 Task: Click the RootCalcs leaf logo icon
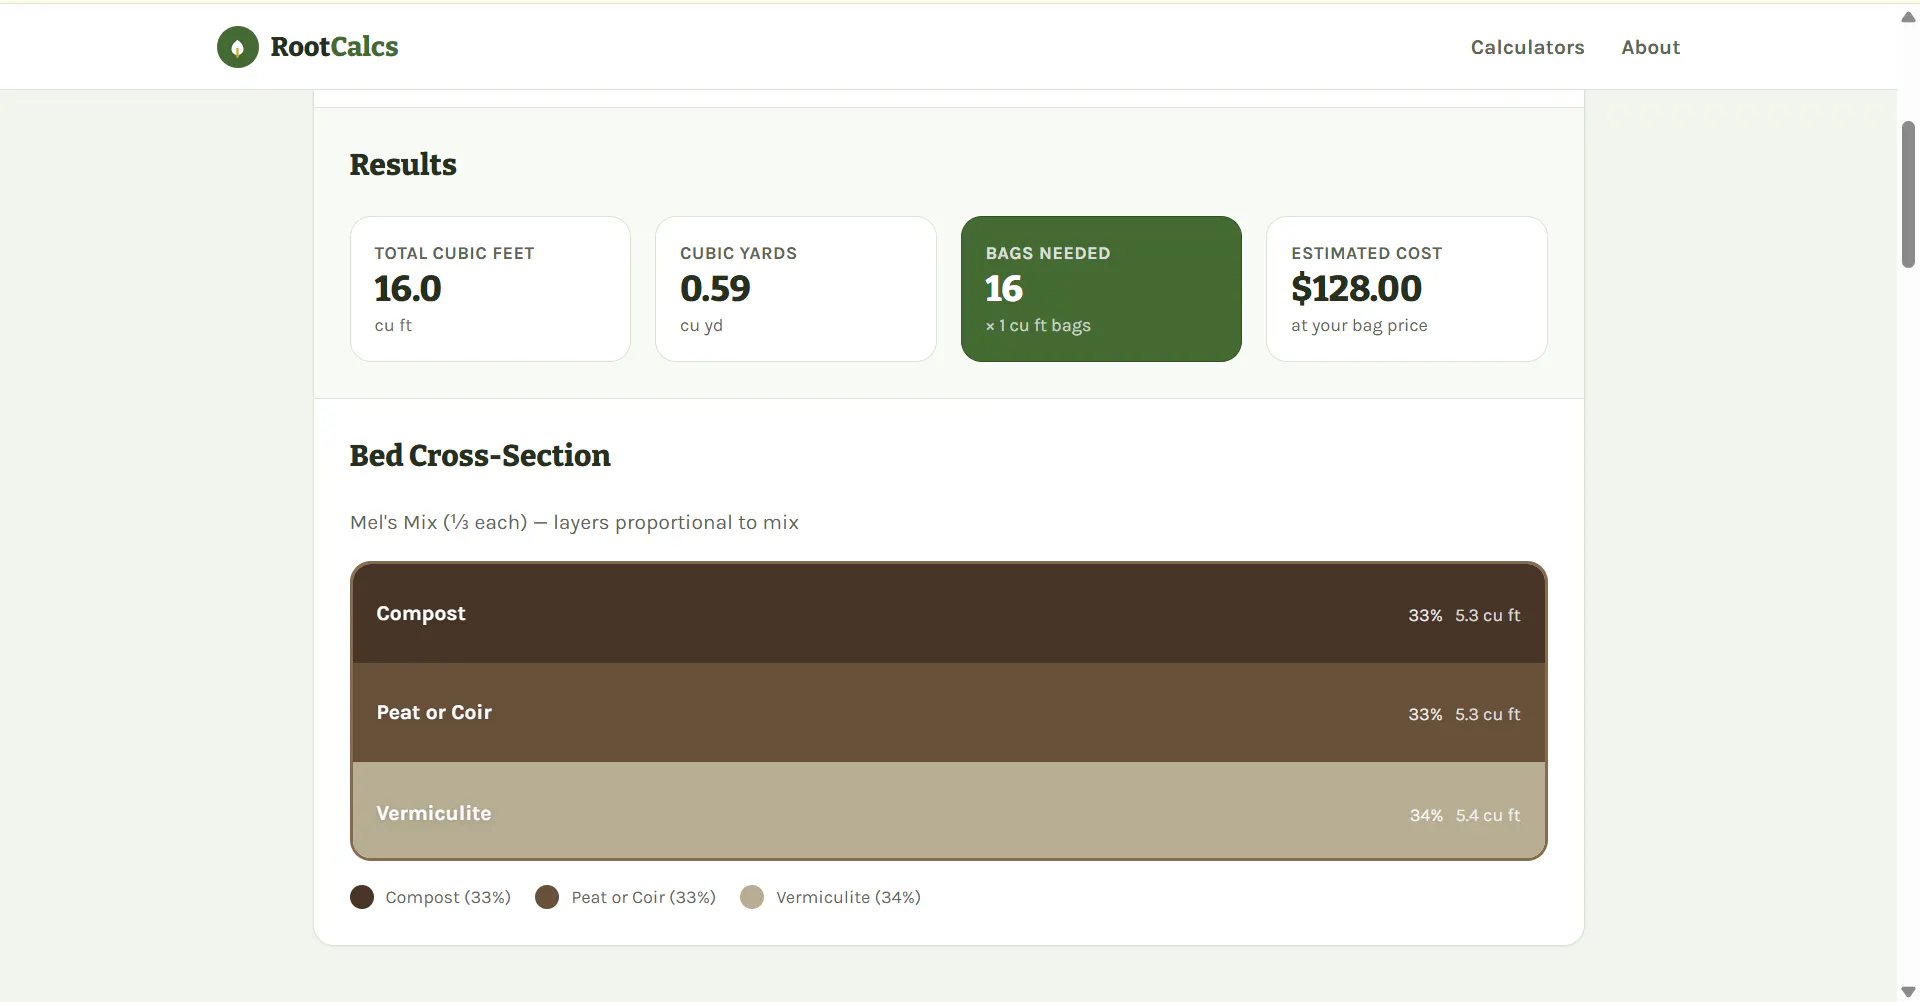[x=238, y=47]
